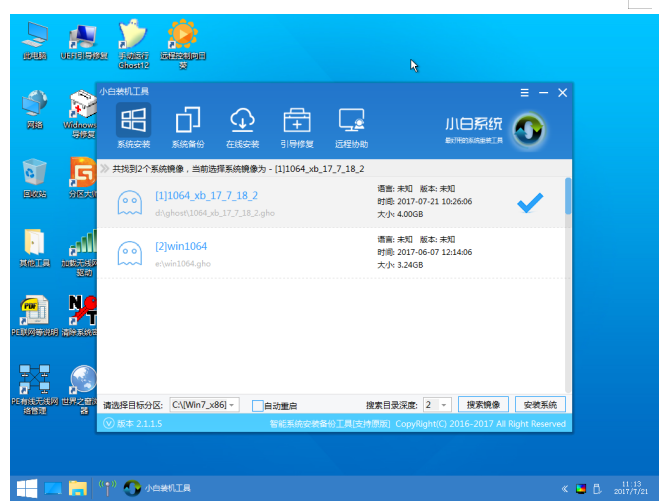The width and height of the screenshot is (662, 503).
Task: Open 回收站 desktop icon
Action: click(35, 178)
